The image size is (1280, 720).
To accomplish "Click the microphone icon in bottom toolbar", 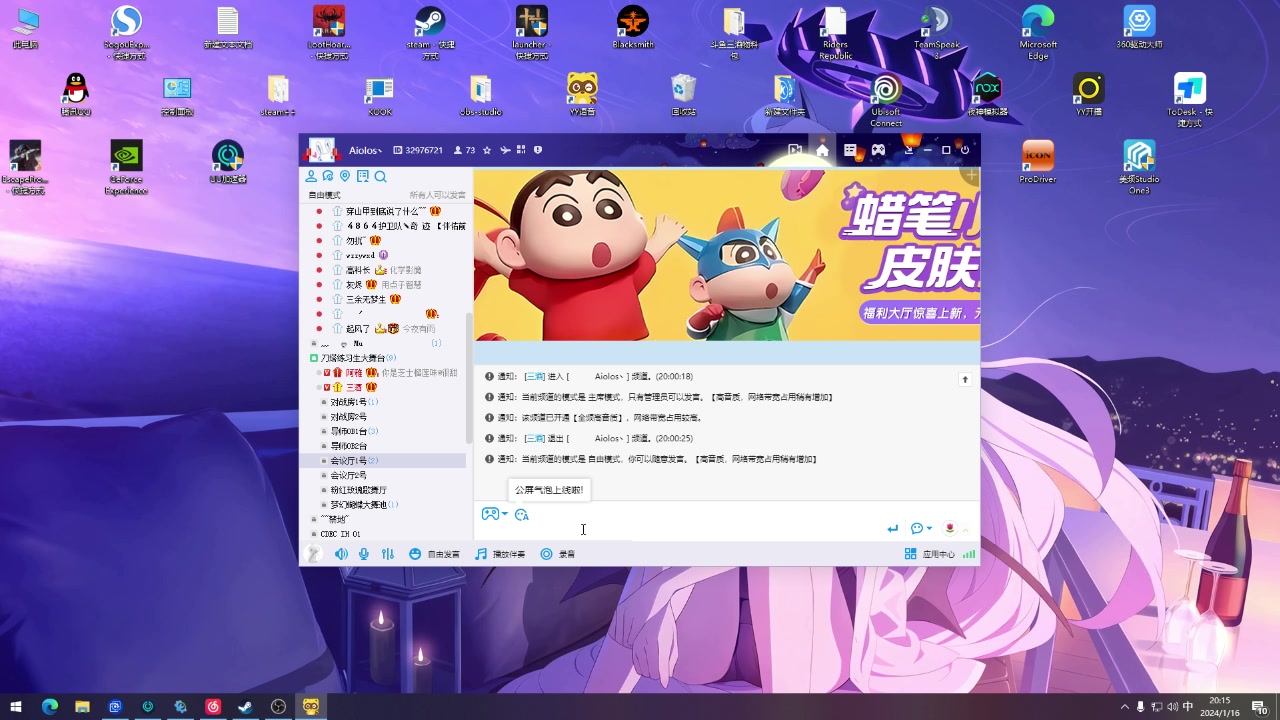I will [363, 553].
